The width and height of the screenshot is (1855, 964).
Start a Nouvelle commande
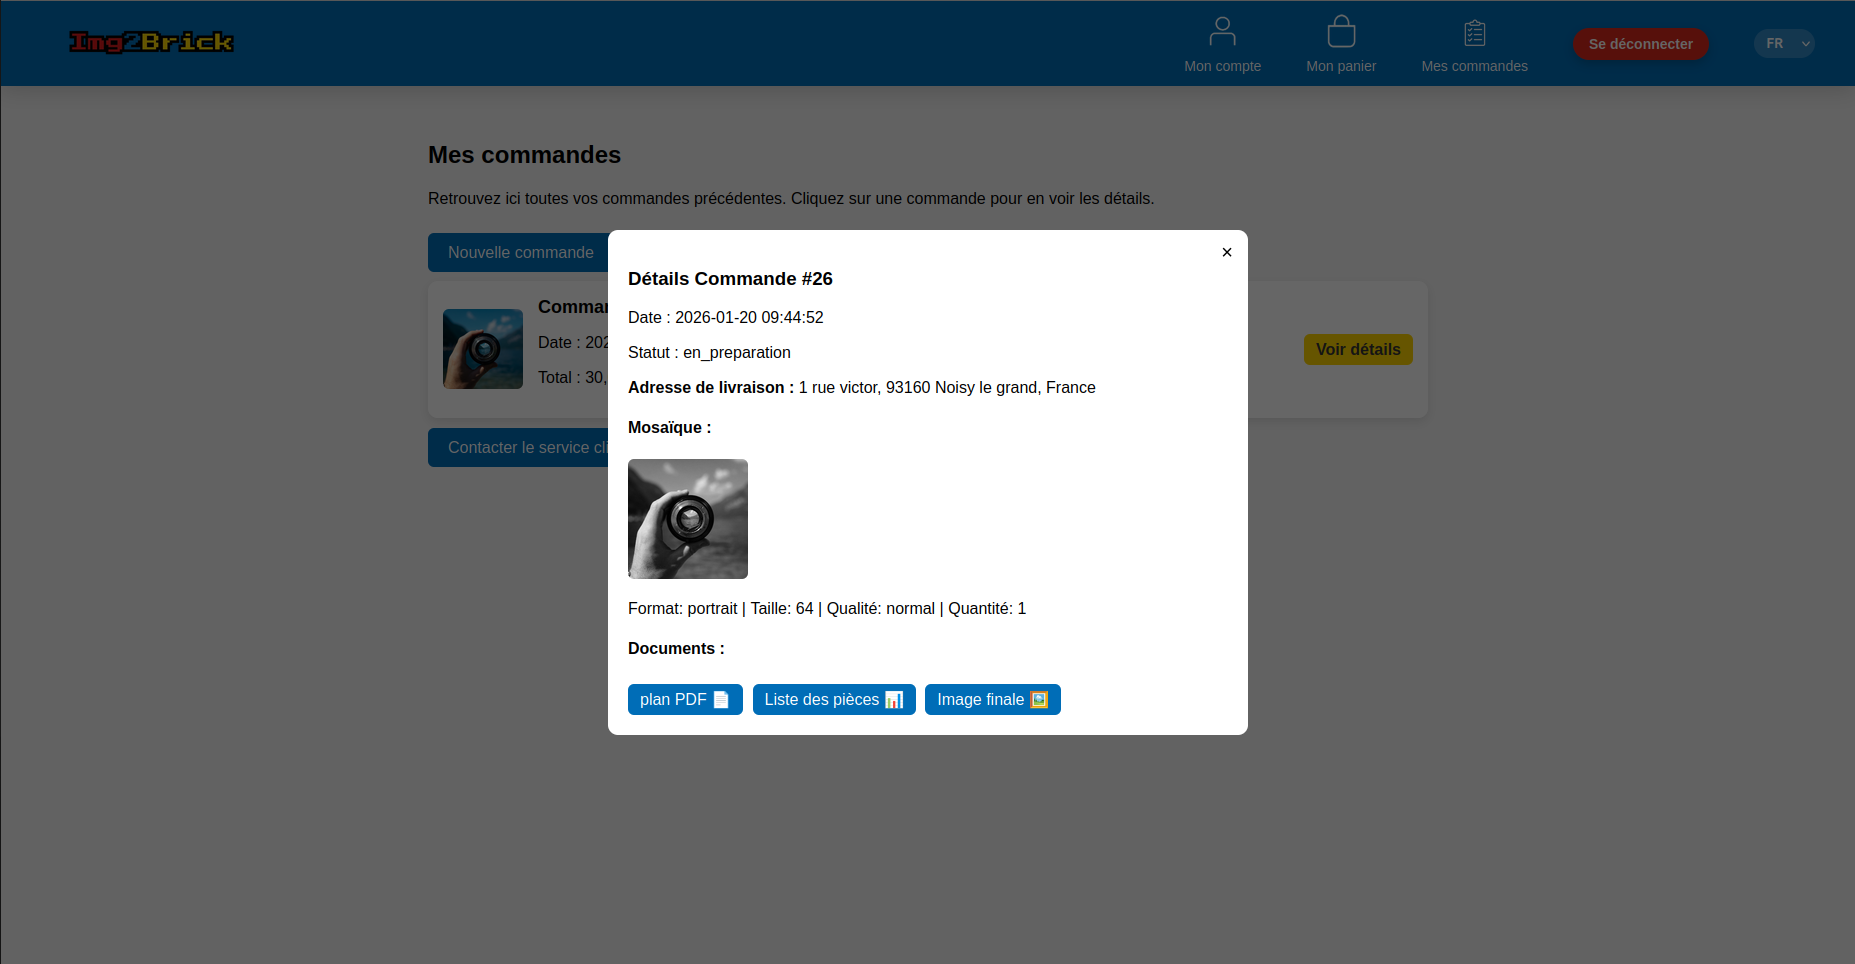point(519,253)
